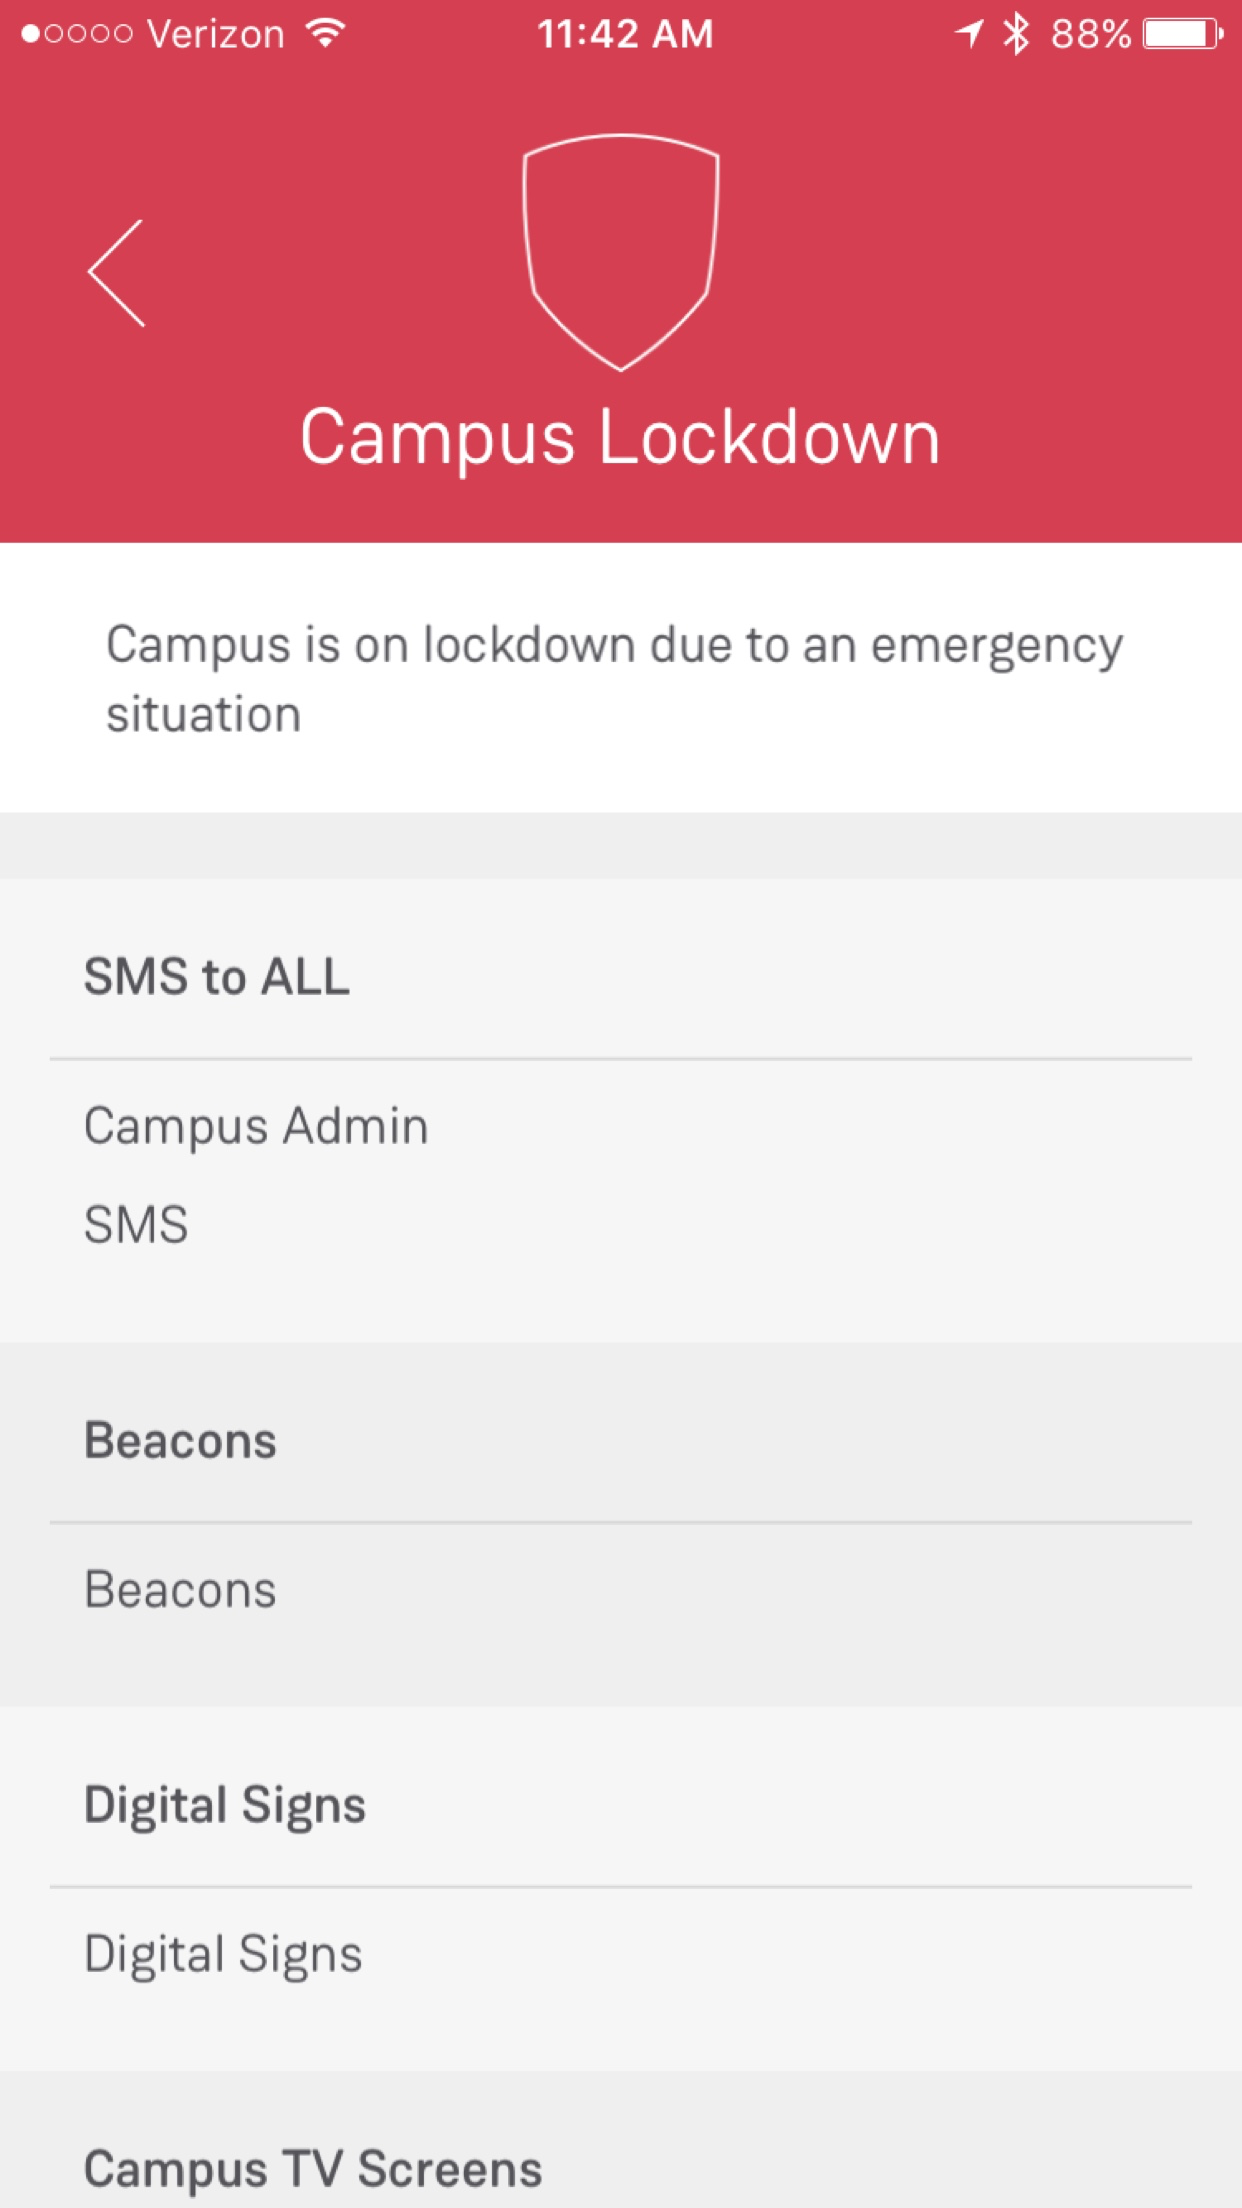This screenshot has height=2208, width=1242.
Task: Tap the Campus Admin entry
Action: coord(256,1126)
